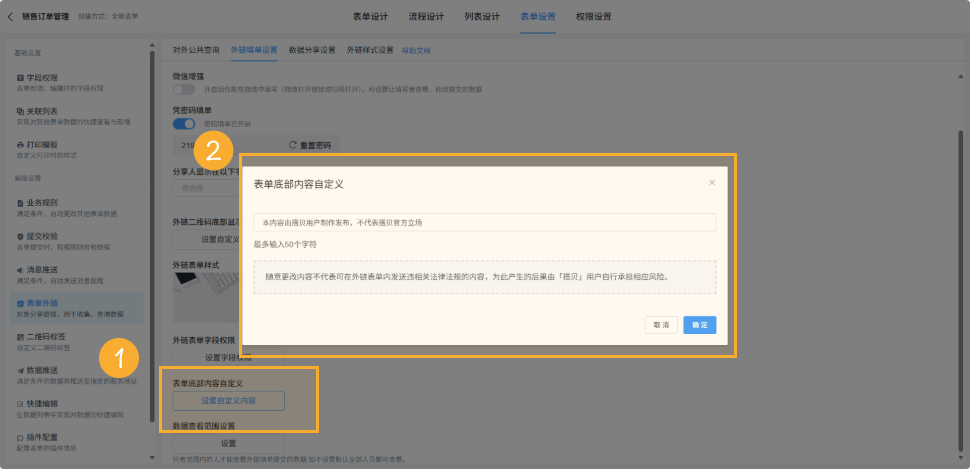Open the 关联列表 sidebar item icon
The image size is (970, 469).
(20, 111)
